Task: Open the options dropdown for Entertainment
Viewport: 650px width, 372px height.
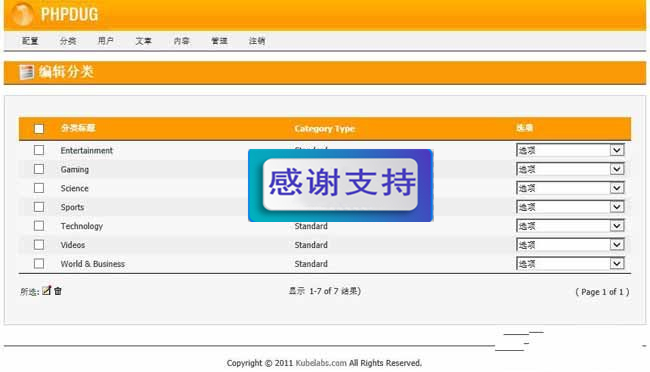Action: (x=570, y=150)
